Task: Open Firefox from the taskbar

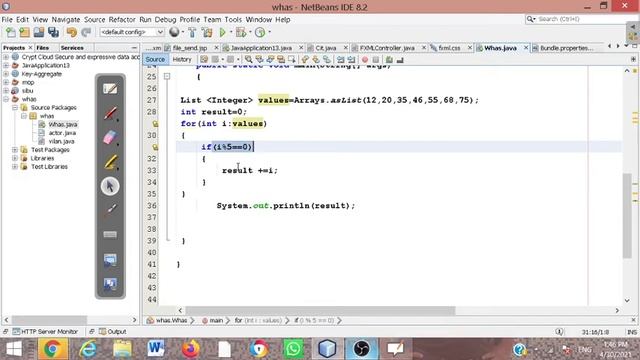Action: click(190, 349)
